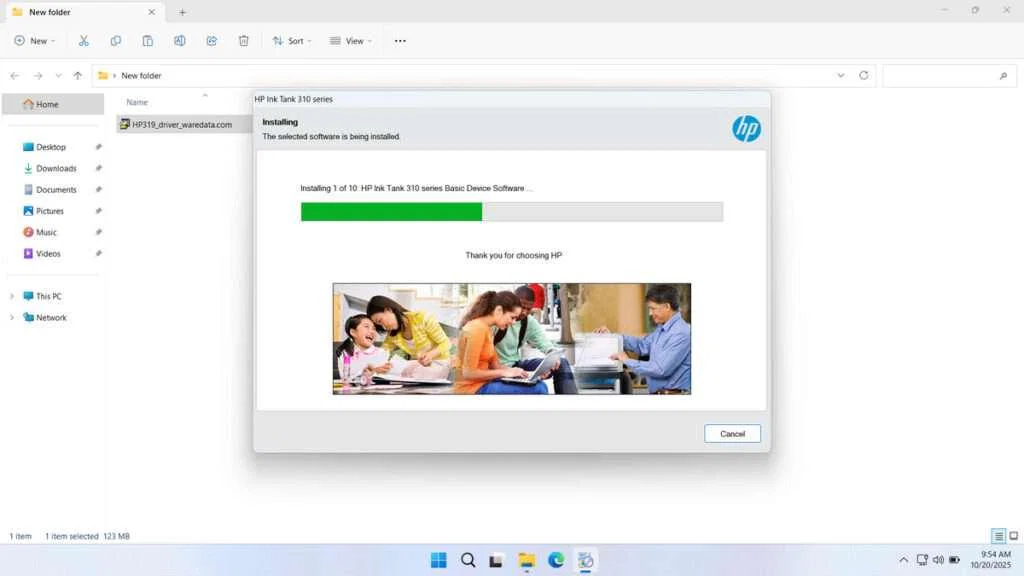Cancel the HP Ink Tank installation
Screen dimensions: 1024x576
(x=732, y=433)
